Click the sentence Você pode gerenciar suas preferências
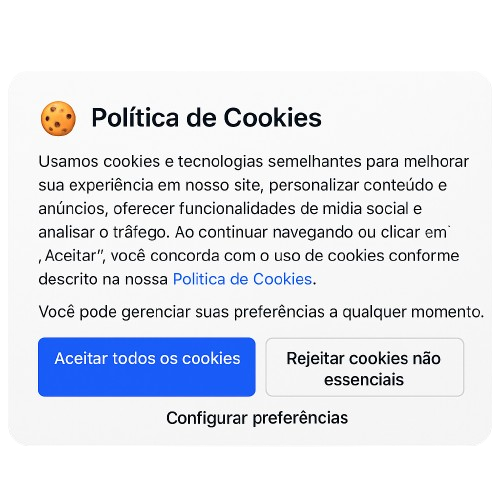The height and width of the screenshot is (500, 500). [261, 312]
